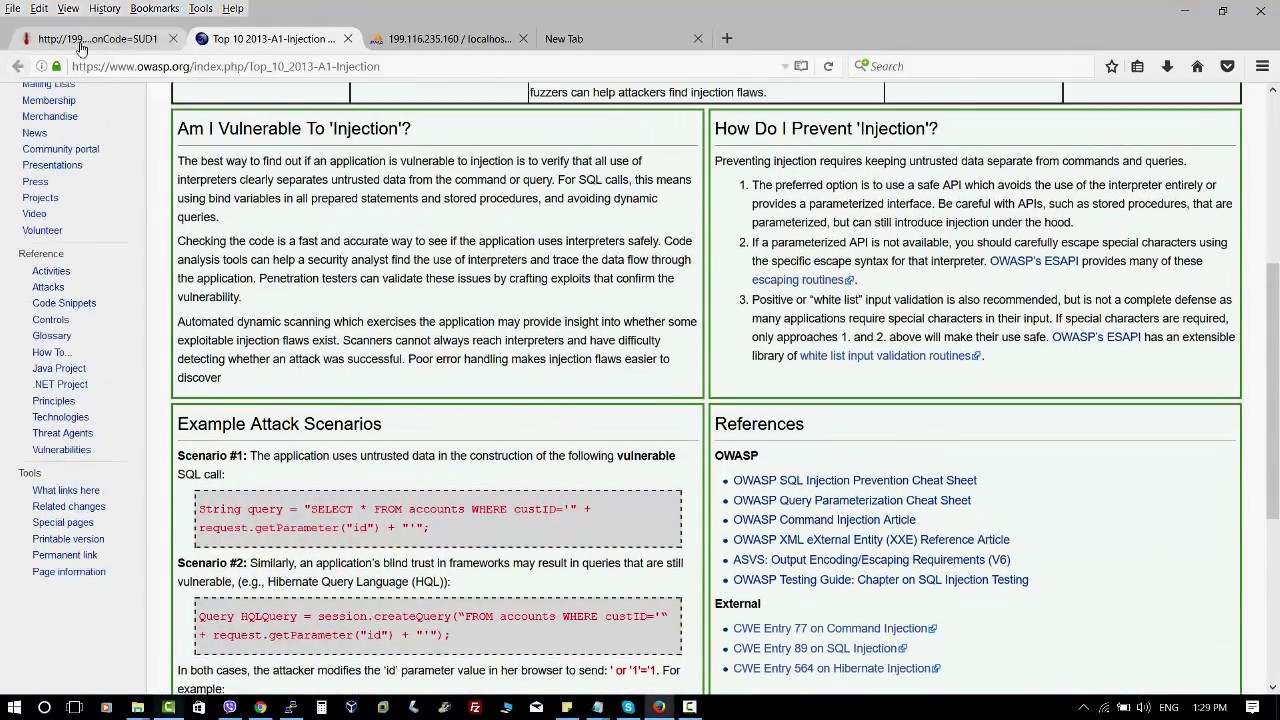Viewport: 1280px width, 720px height.
Task: Open Code Snippets sidebar link
Action: tap(64, 303)
